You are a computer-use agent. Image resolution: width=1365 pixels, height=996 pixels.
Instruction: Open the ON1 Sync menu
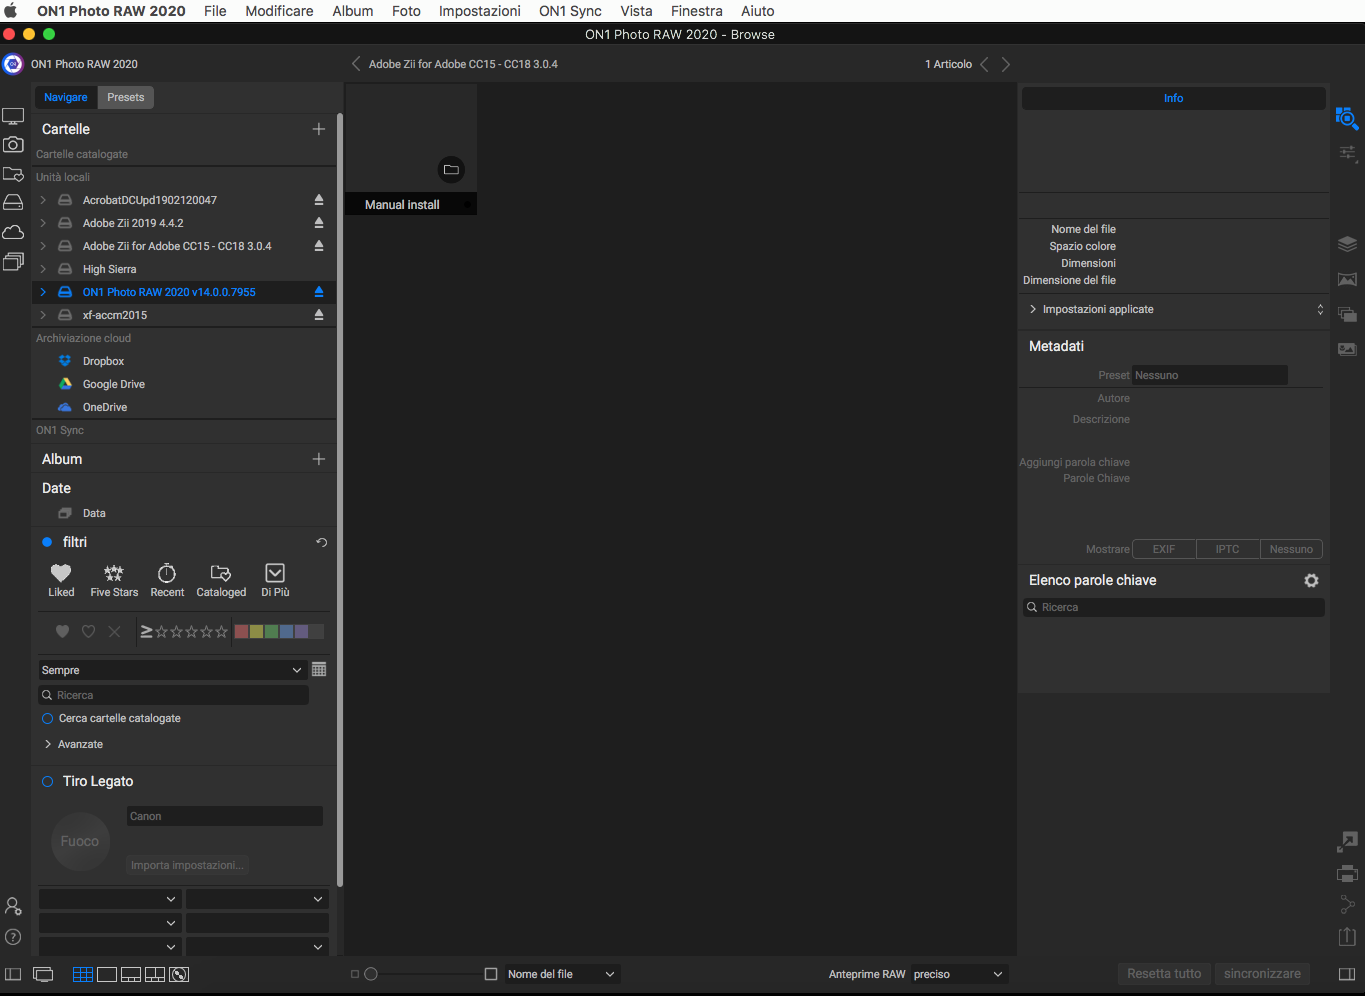pos(570,11)
